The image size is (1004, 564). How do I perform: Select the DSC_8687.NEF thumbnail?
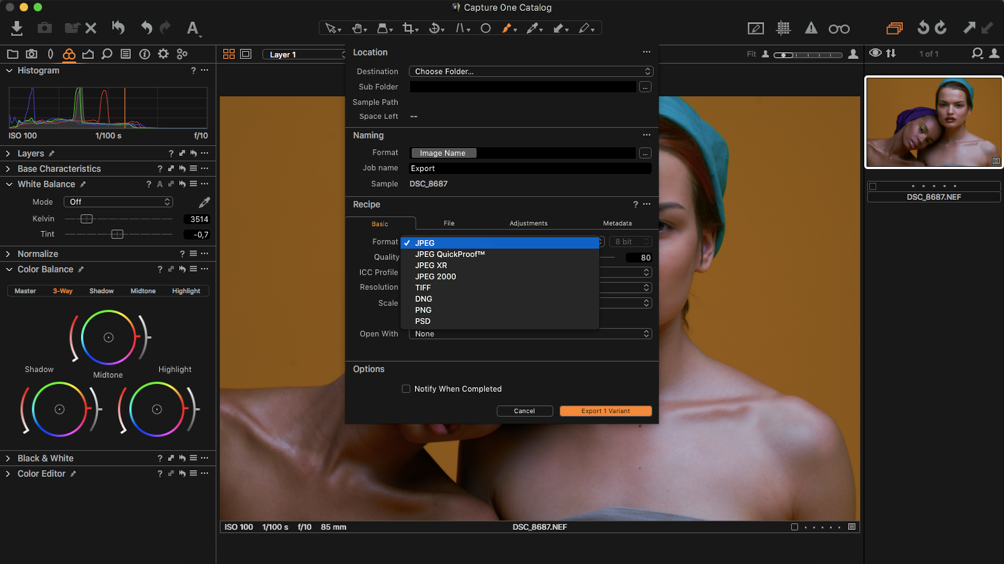pos(933,122)
